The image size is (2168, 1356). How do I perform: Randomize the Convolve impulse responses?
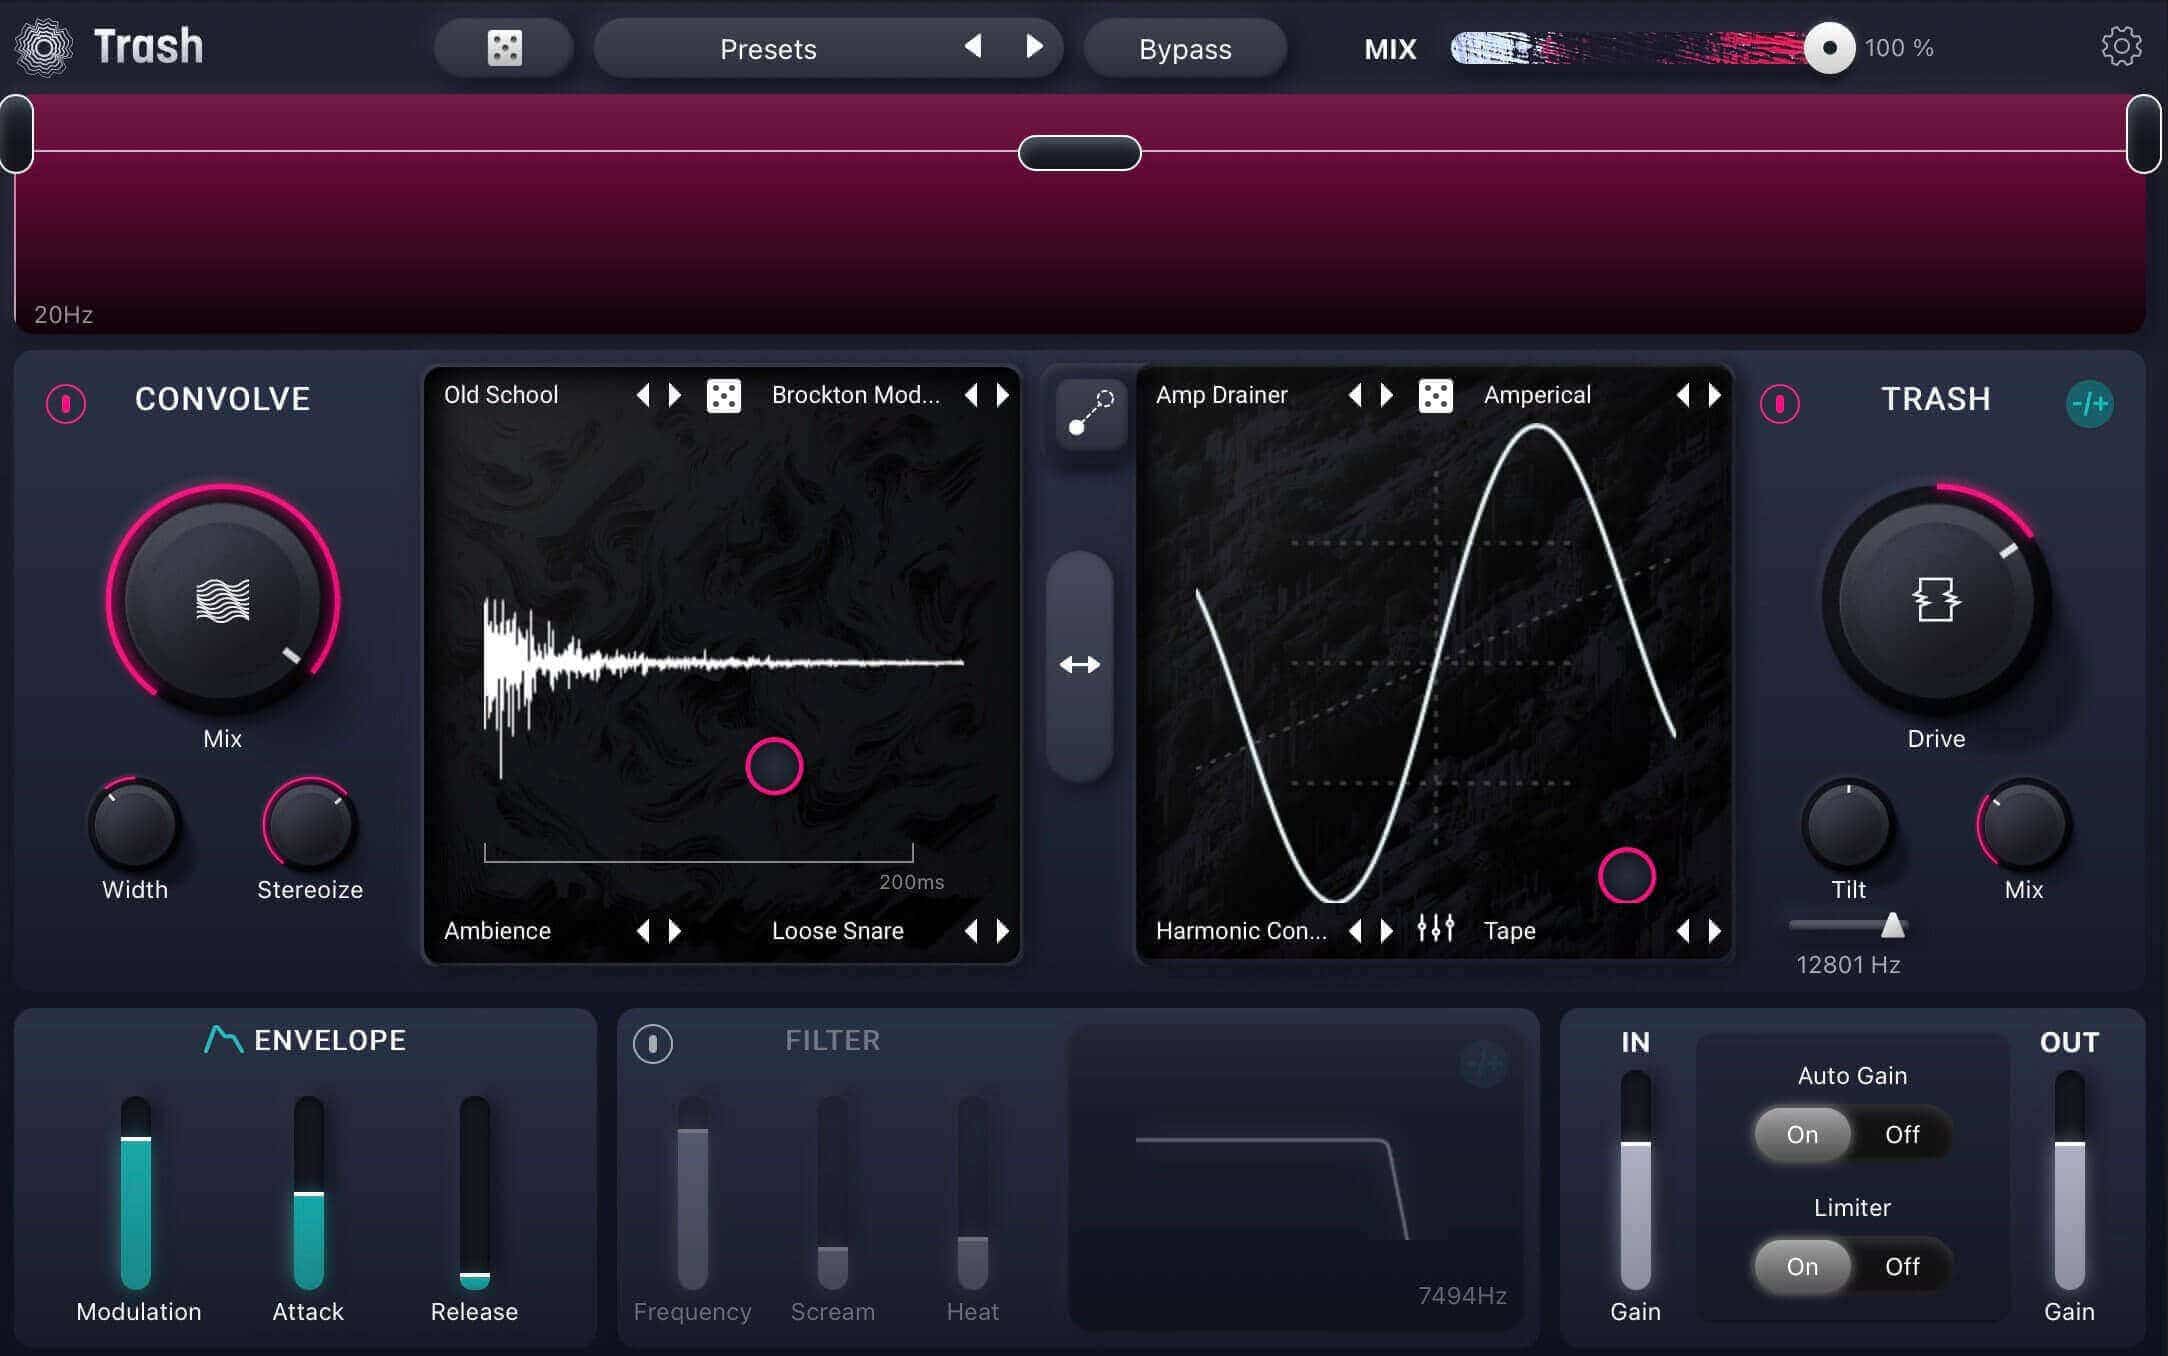pos(724,395)
